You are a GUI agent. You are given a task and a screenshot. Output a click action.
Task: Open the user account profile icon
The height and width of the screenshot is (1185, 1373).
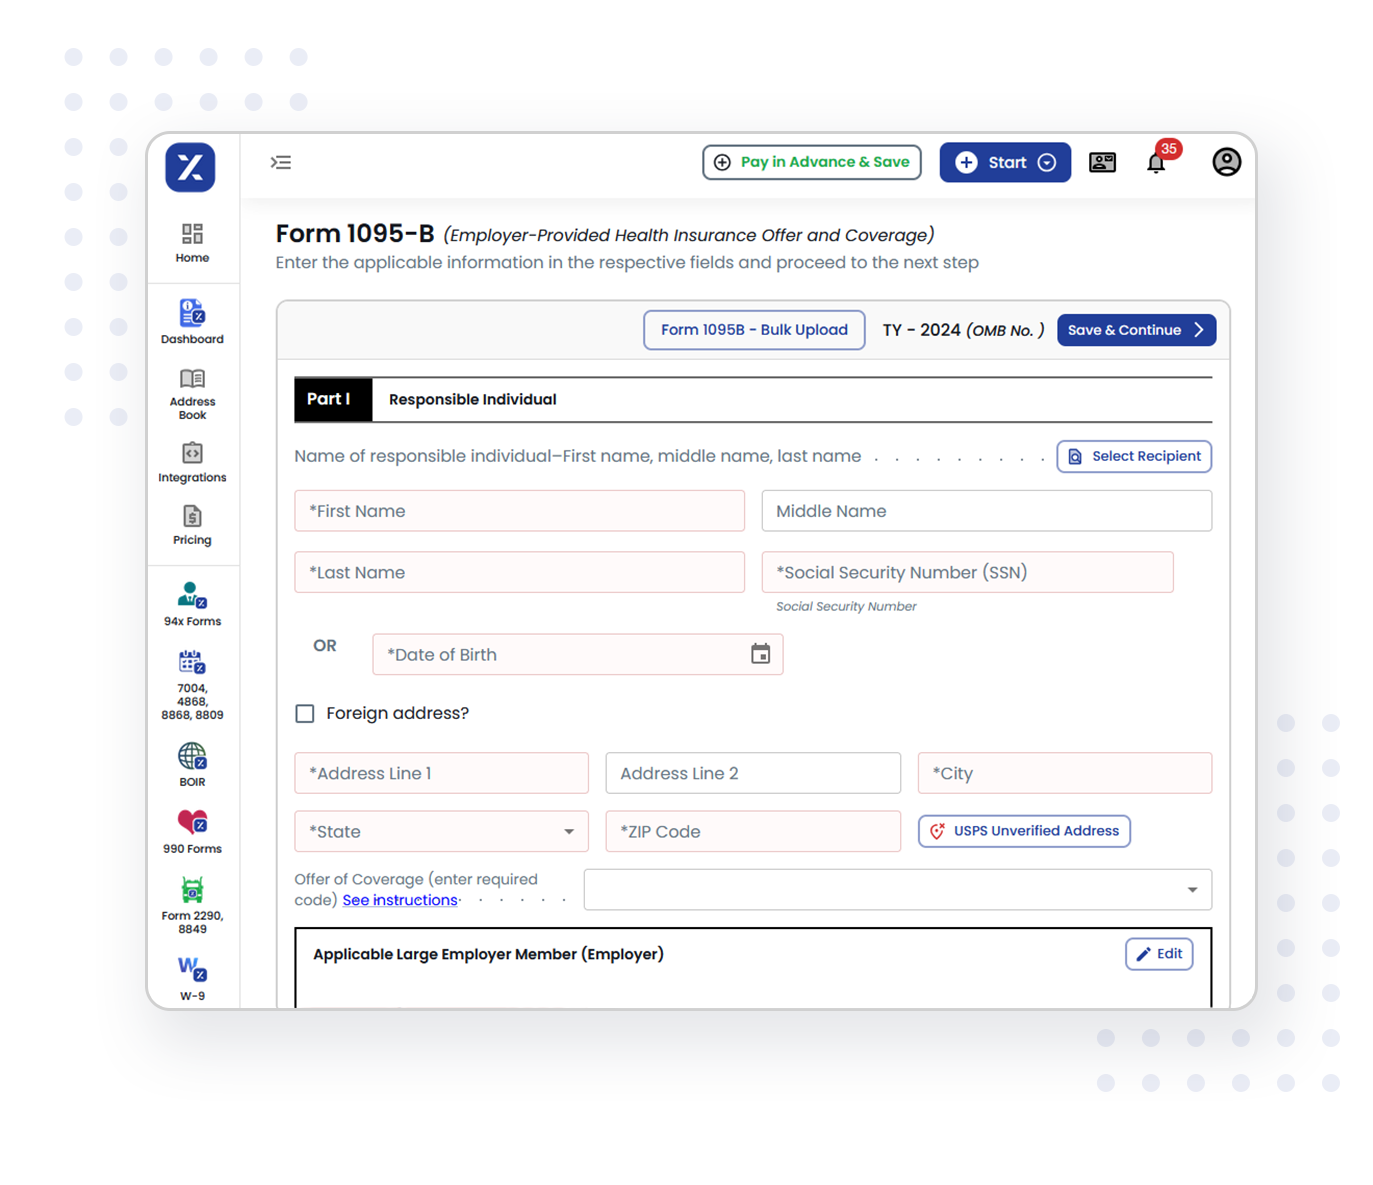[1226, 162]
